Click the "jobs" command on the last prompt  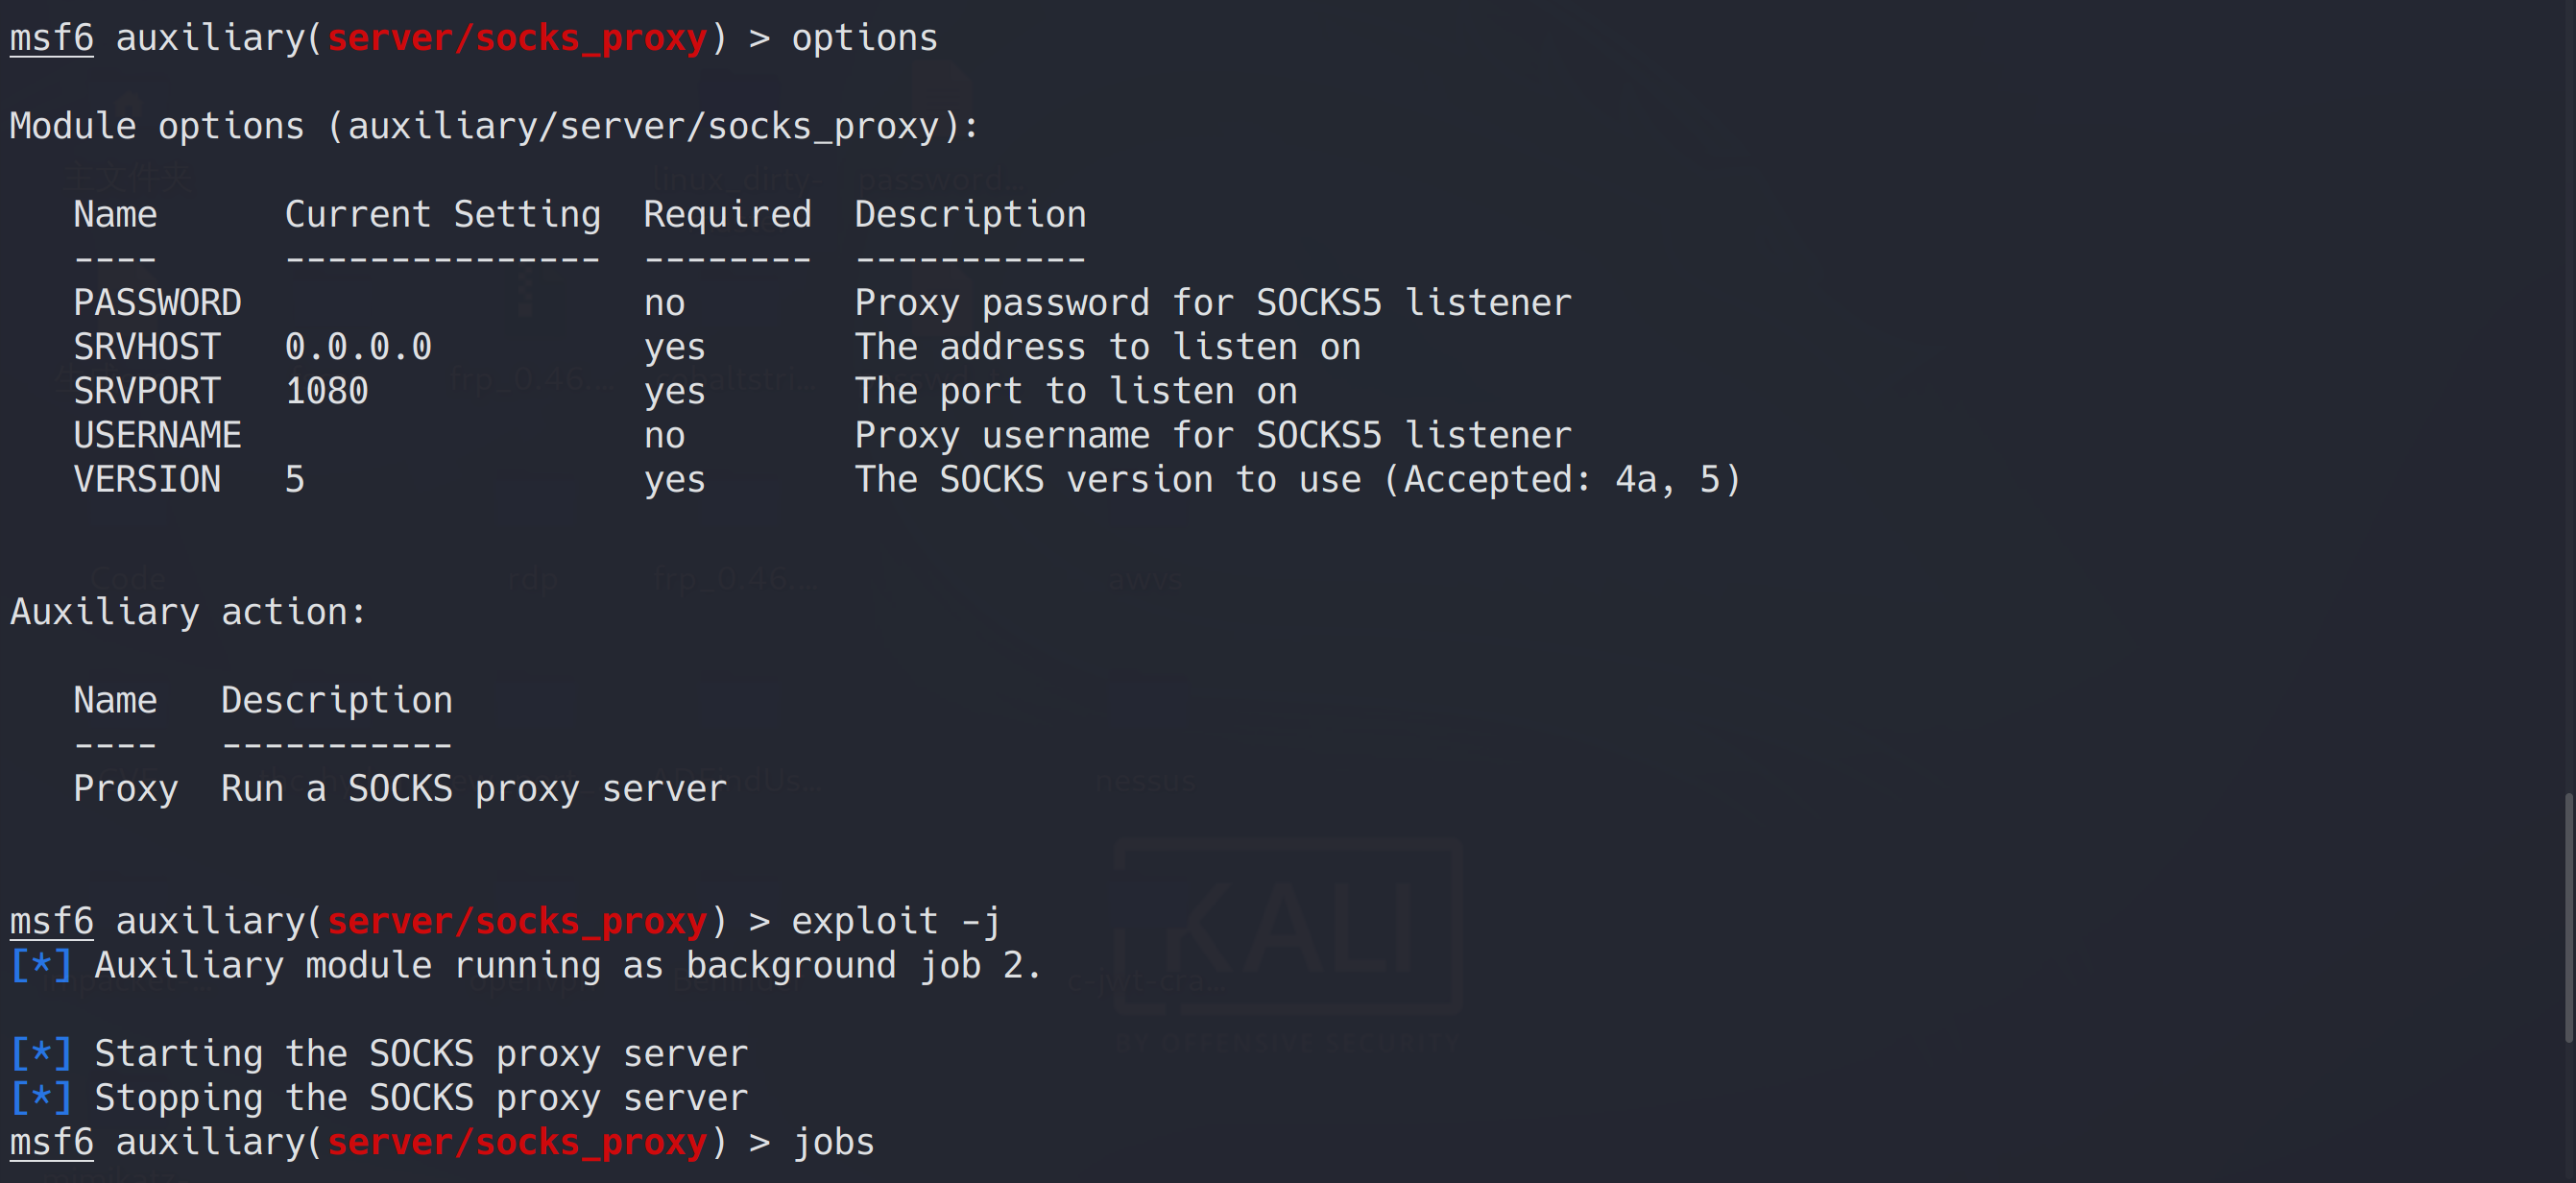pos(833,1141)
